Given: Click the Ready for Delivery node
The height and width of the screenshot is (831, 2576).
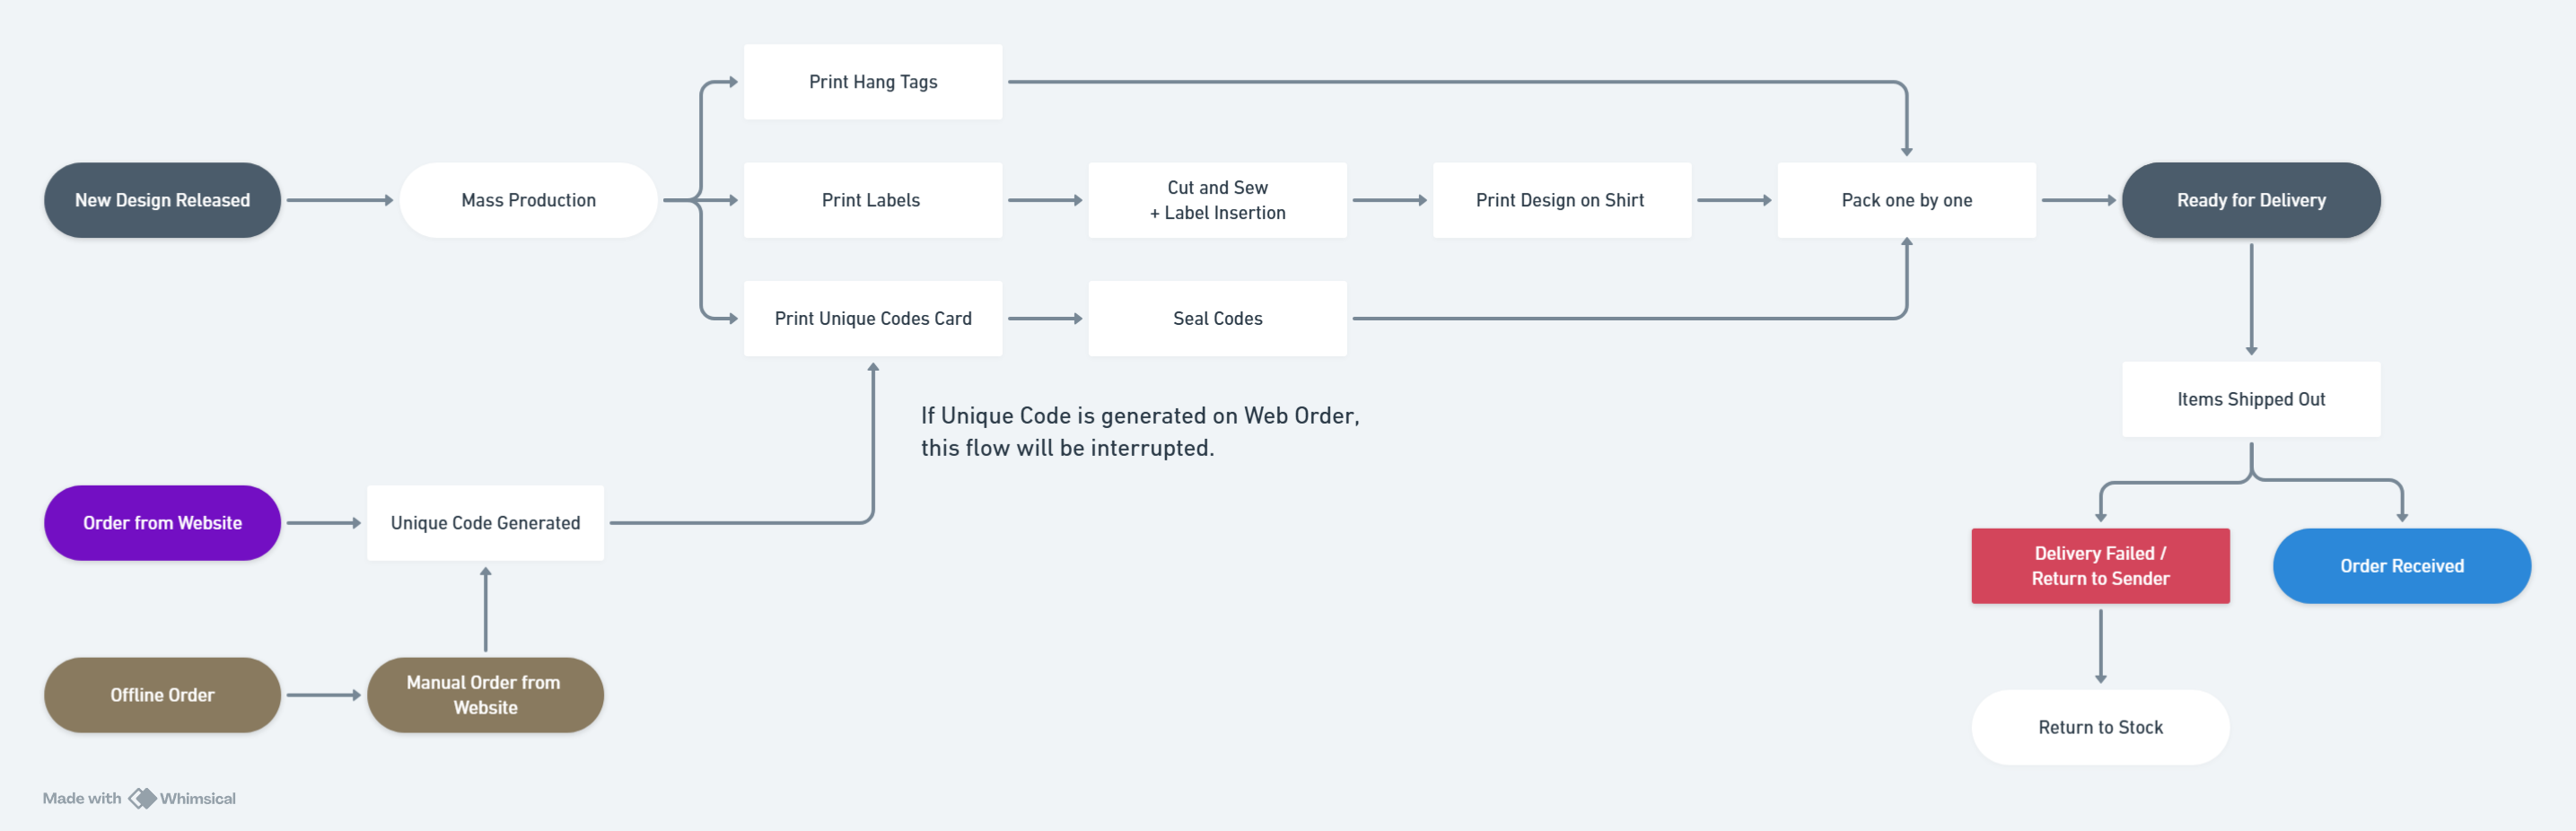Looking at the screenshot, I should click(x=2250, y=200).
